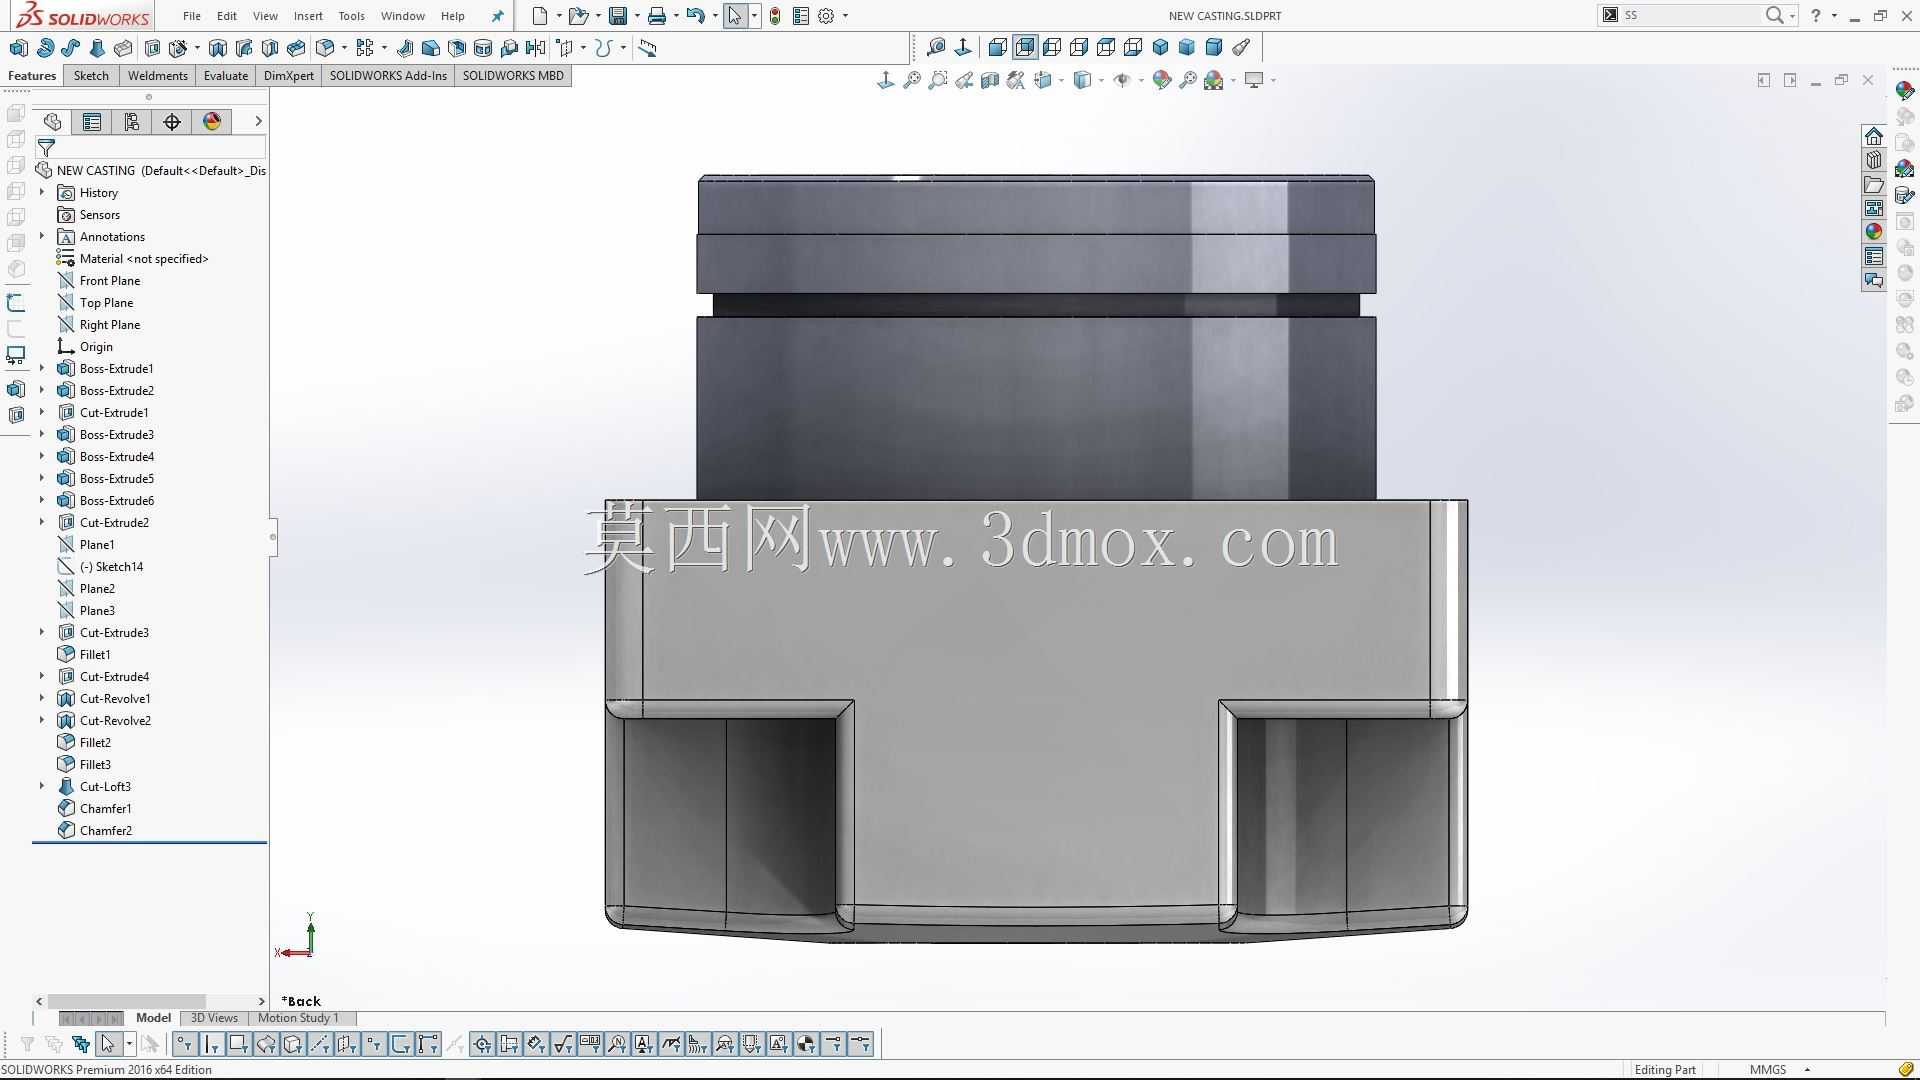Toggle the Filter Faces selection filter
This screenshot has height=1080, width=1920.
coord(238,1045)
